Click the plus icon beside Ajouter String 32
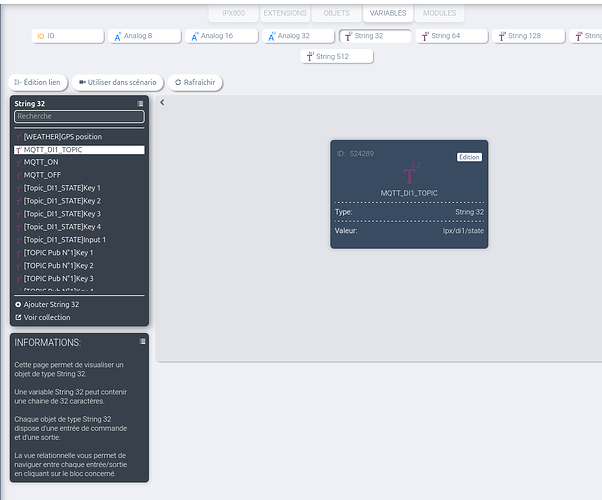602x500 pixels. tap(18, 304)
